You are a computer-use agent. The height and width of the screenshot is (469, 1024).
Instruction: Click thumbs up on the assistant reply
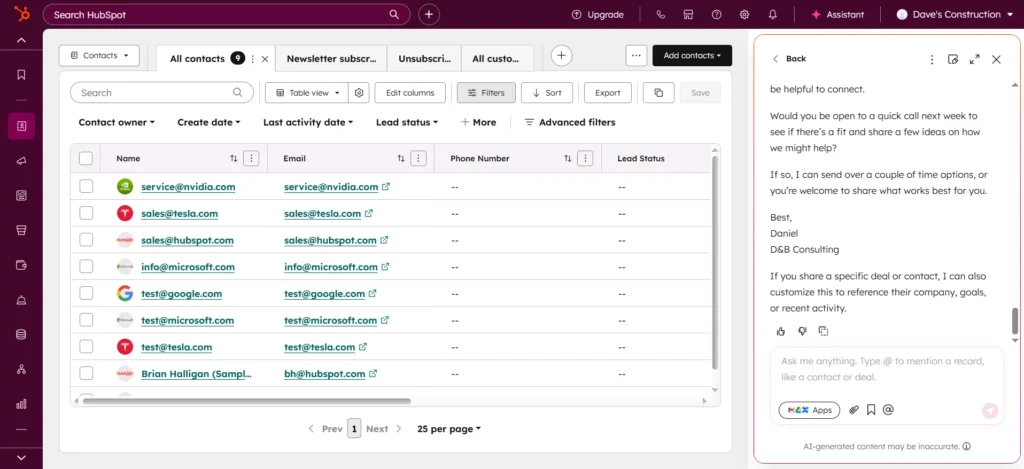point(780,331)
